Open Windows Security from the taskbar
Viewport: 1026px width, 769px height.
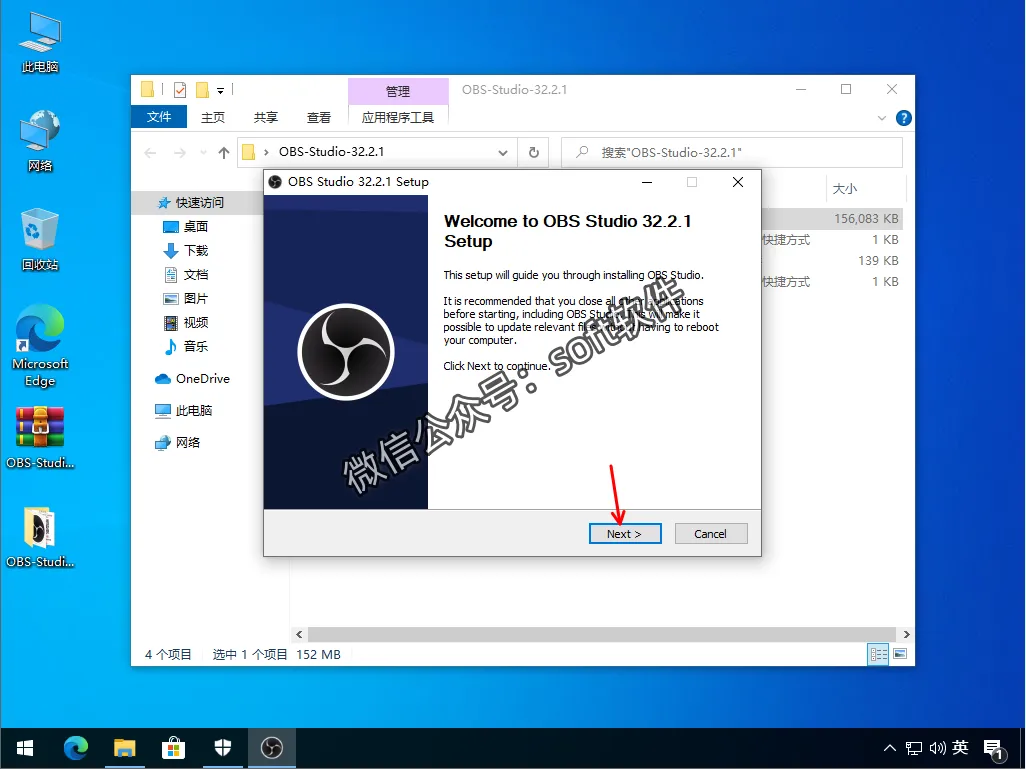pos(222,748)
